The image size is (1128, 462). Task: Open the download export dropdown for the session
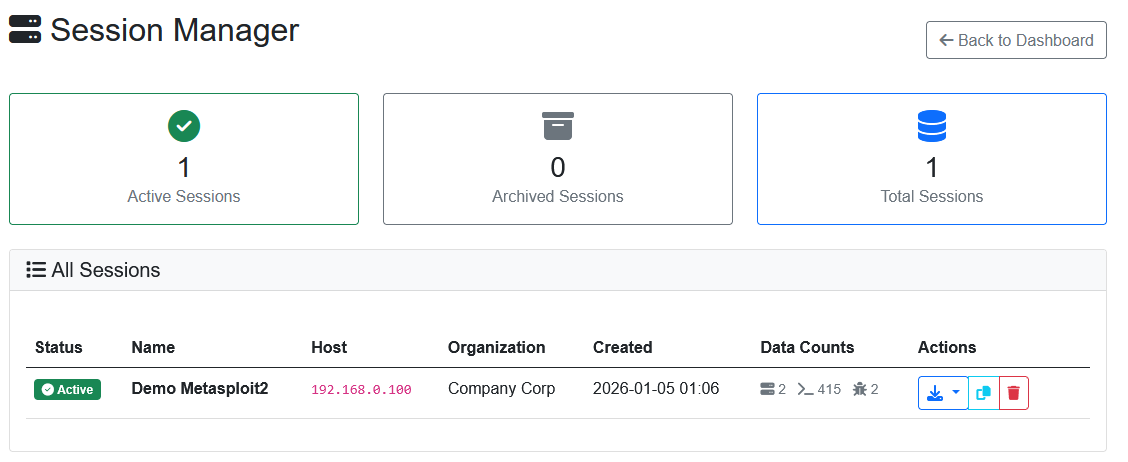[x=943, y=393]
